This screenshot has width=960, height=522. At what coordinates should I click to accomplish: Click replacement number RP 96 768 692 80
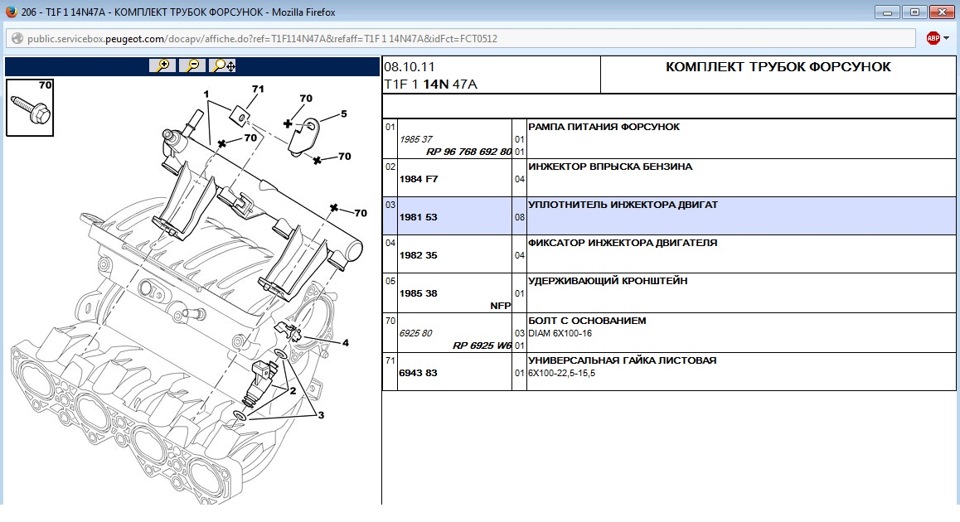468,152
